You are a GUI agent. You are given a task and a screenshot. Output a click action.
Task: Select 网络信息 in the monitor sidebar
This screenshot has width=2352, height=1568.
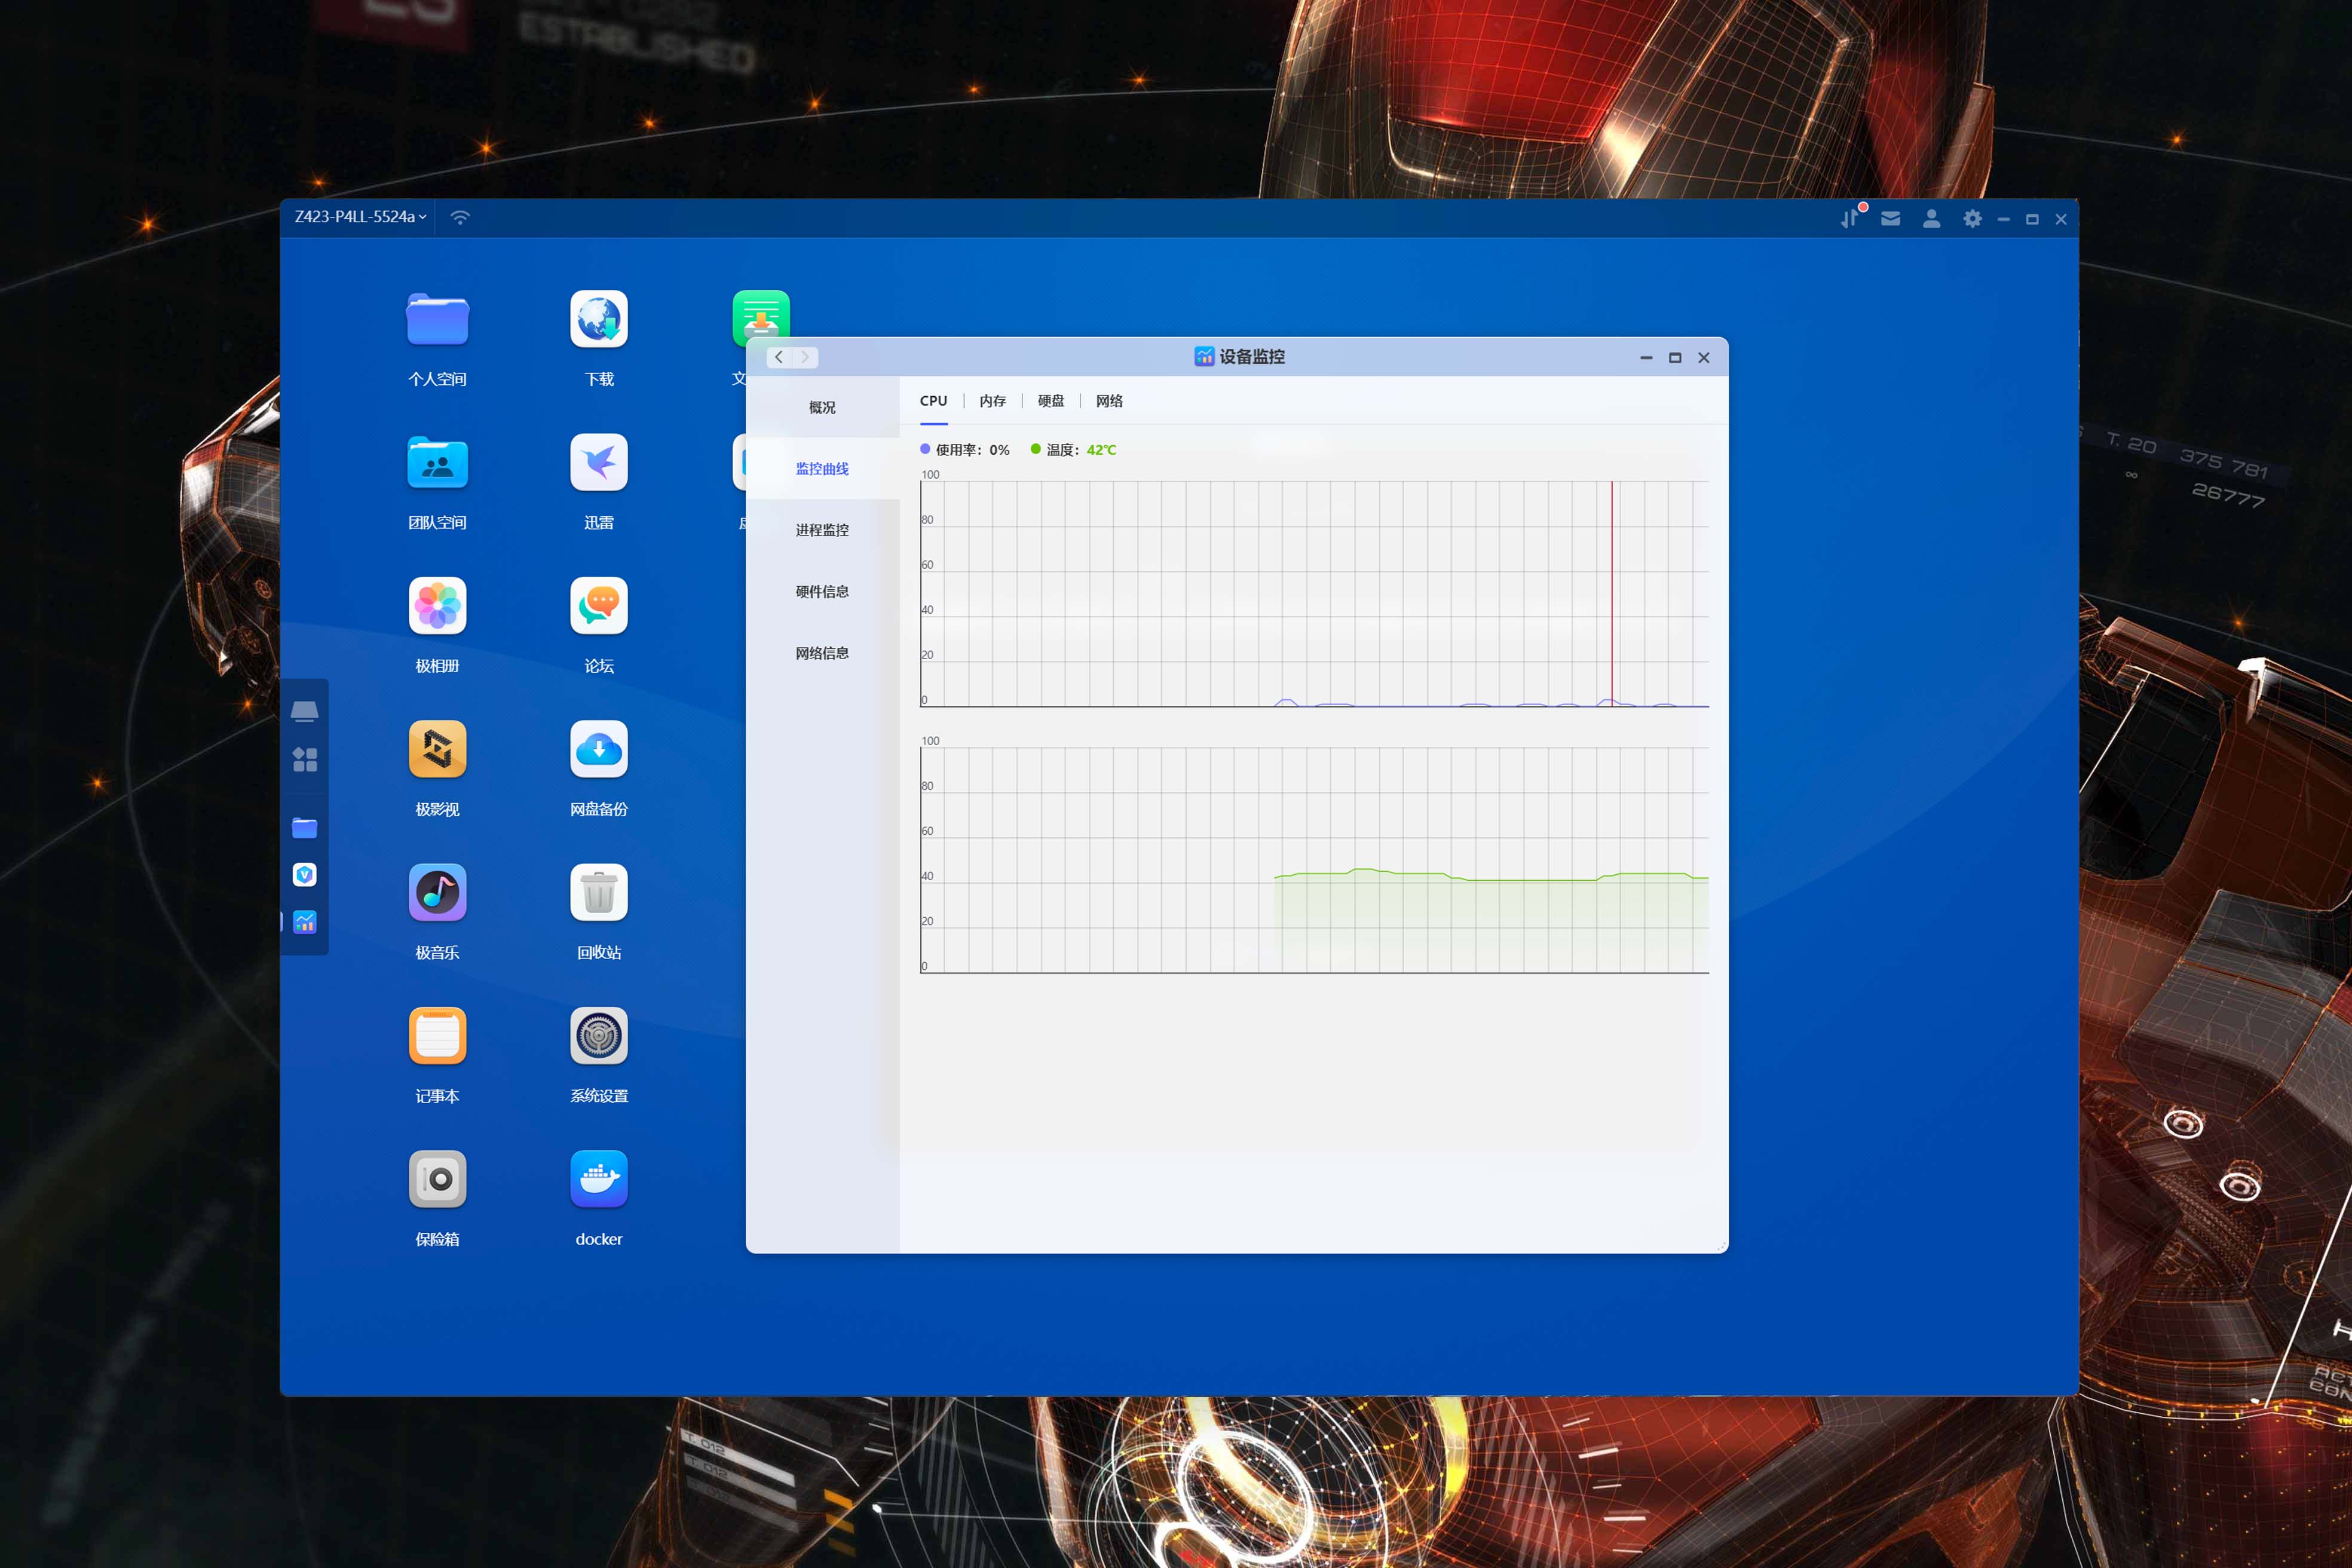click(x=822, y=653)
